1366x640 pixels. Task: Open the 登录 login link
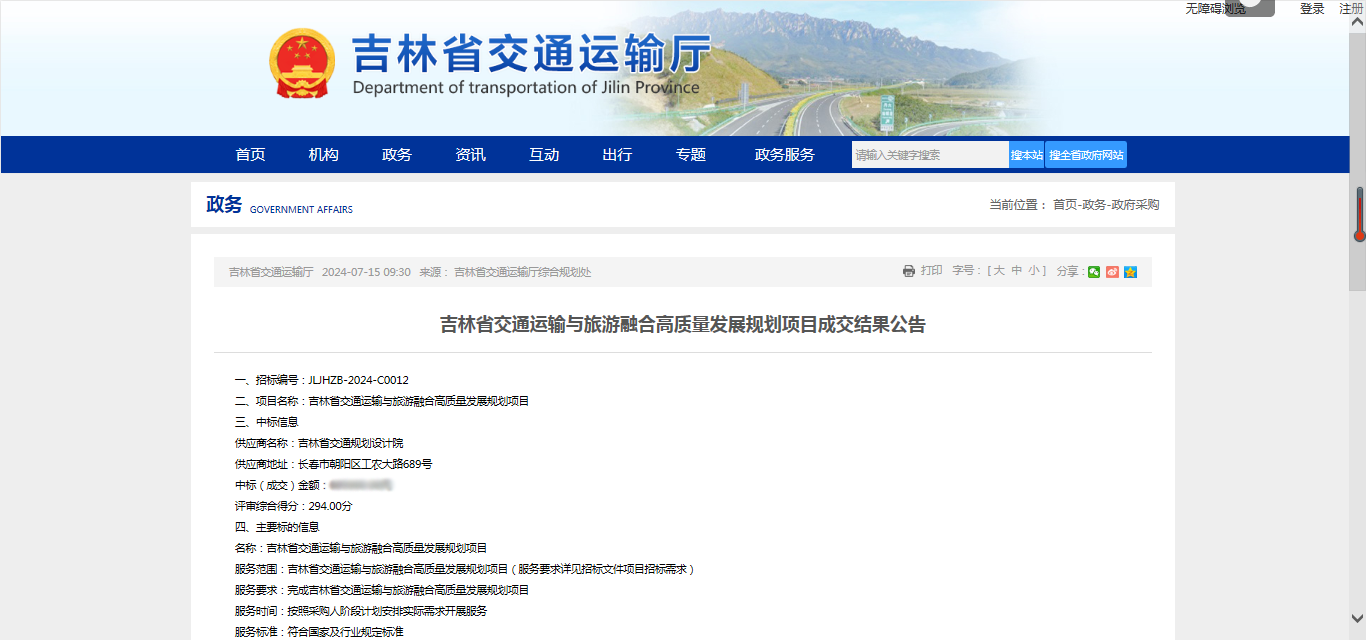click(x=1312, y=9)
